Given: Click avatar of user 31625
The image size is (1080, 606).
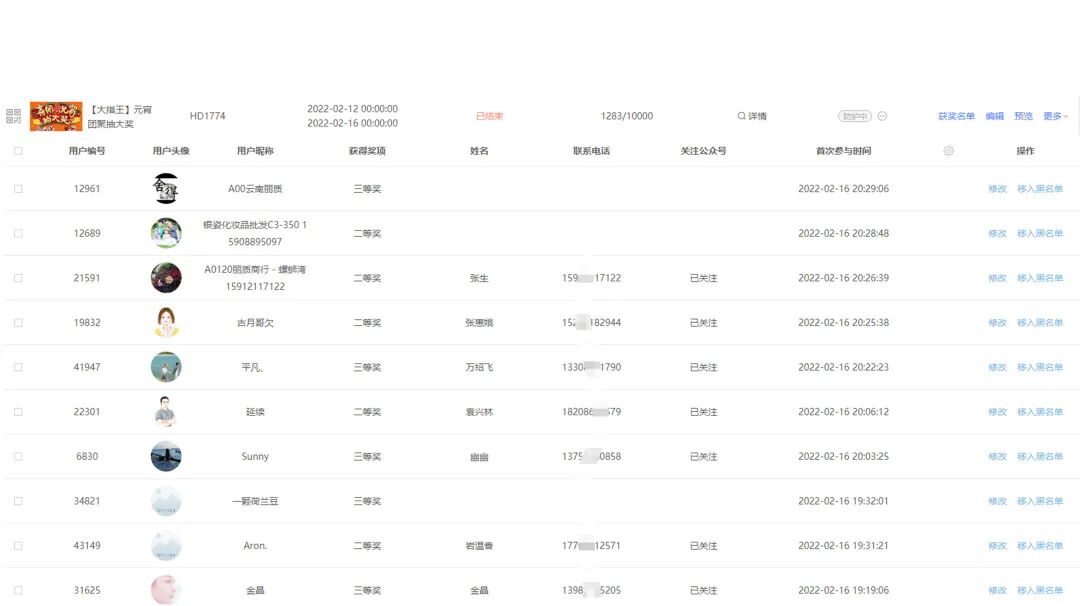Looking at the screenshot, I should tap(166, 590).
